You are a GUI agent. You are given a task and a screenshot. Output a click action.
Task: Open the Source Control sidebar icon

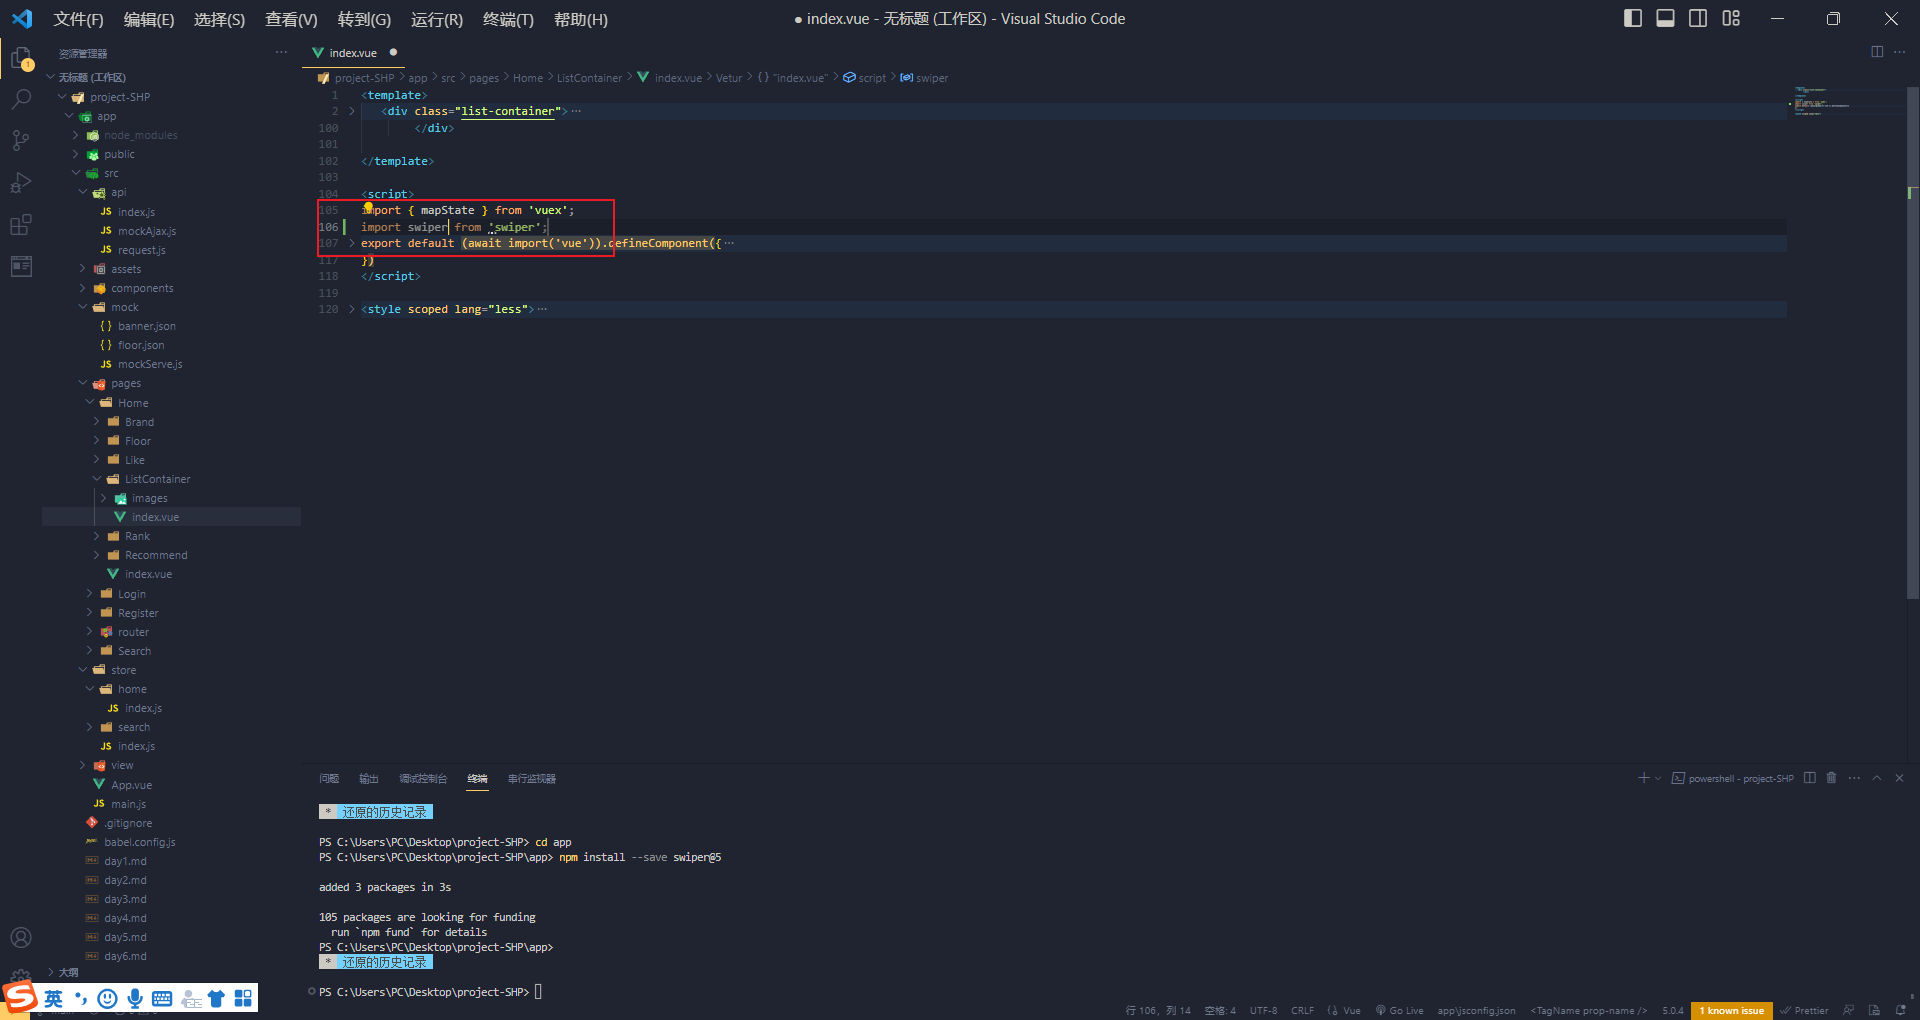pos(22,140)
